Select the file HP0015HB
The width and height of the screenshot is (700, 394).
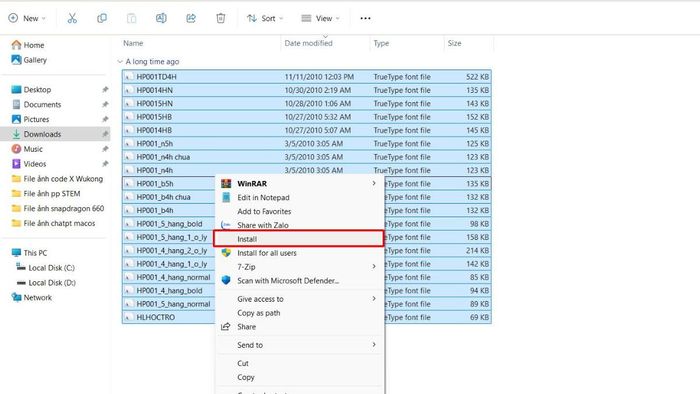coord(307,117)
